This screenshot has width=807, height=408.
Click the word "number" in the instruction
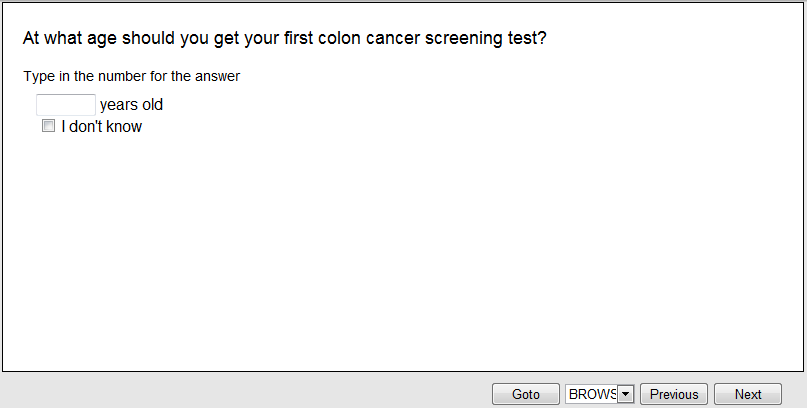(x=122, y=75)
